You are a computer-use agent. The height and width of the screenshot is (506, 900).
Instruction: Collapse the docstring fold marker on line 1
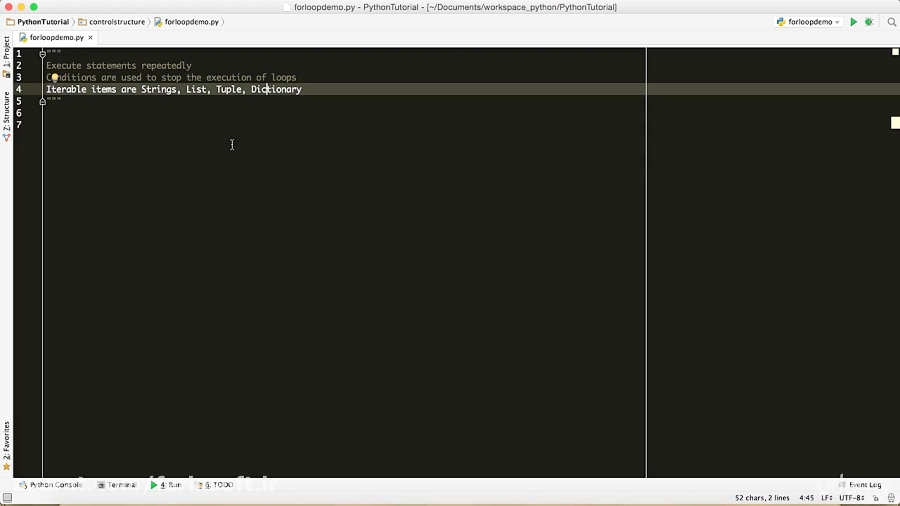click(43, 54)
